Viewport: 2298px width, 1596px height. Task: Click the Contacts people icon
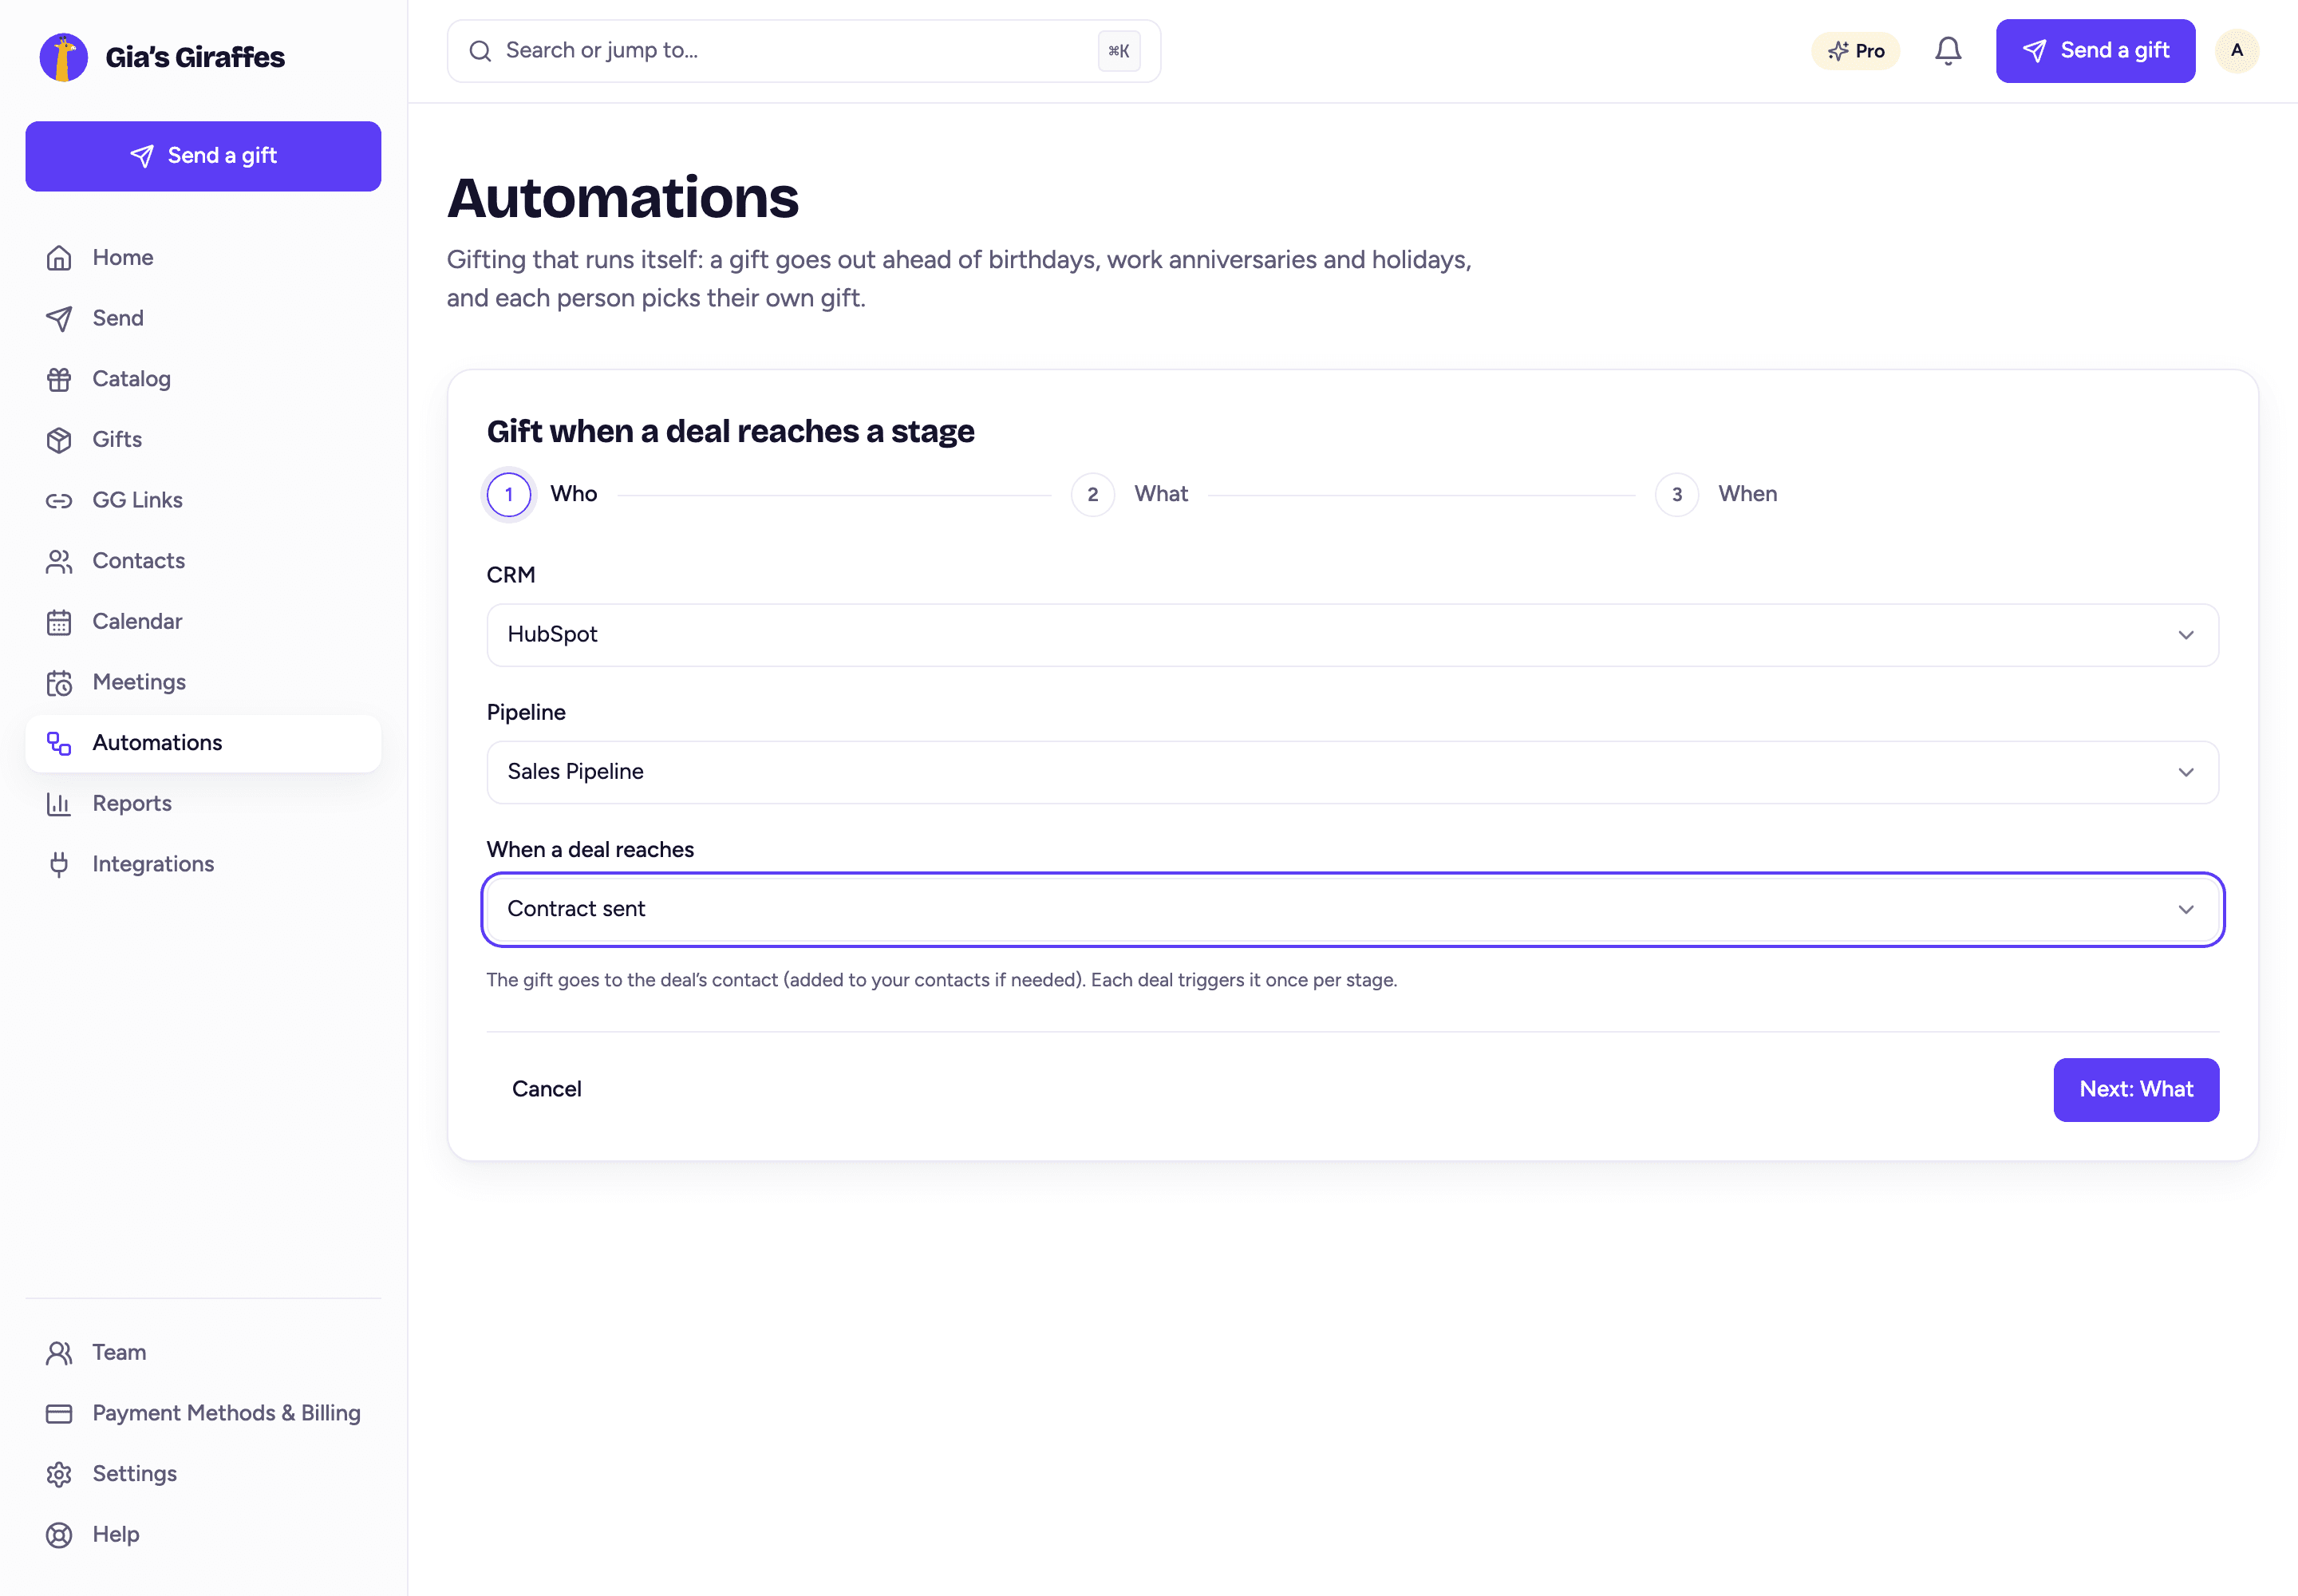tap(59, 561)
